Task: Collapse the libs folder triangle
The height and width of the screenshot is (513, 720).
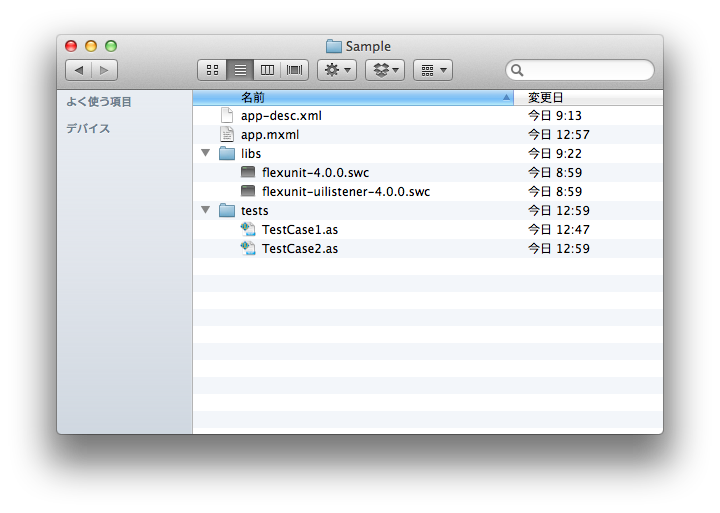Action: (206, 153)
